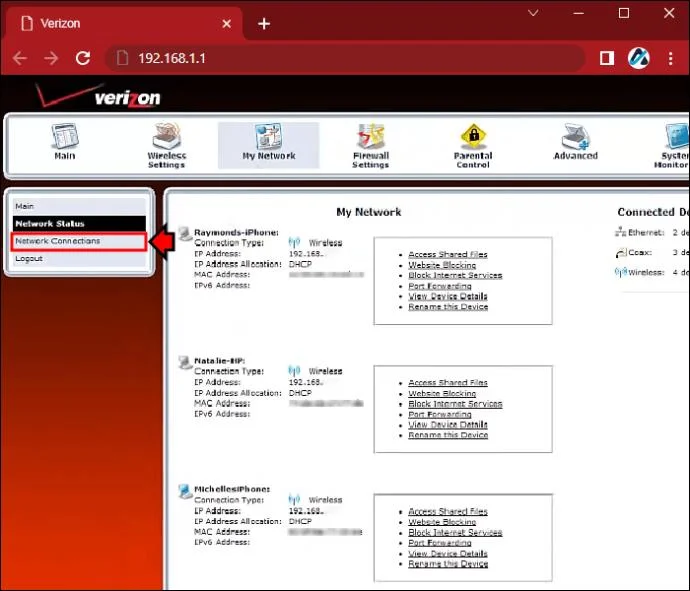Open Website Blocking for MichellesIPhone
Viewport: 690px width, 591px height.
442,522
